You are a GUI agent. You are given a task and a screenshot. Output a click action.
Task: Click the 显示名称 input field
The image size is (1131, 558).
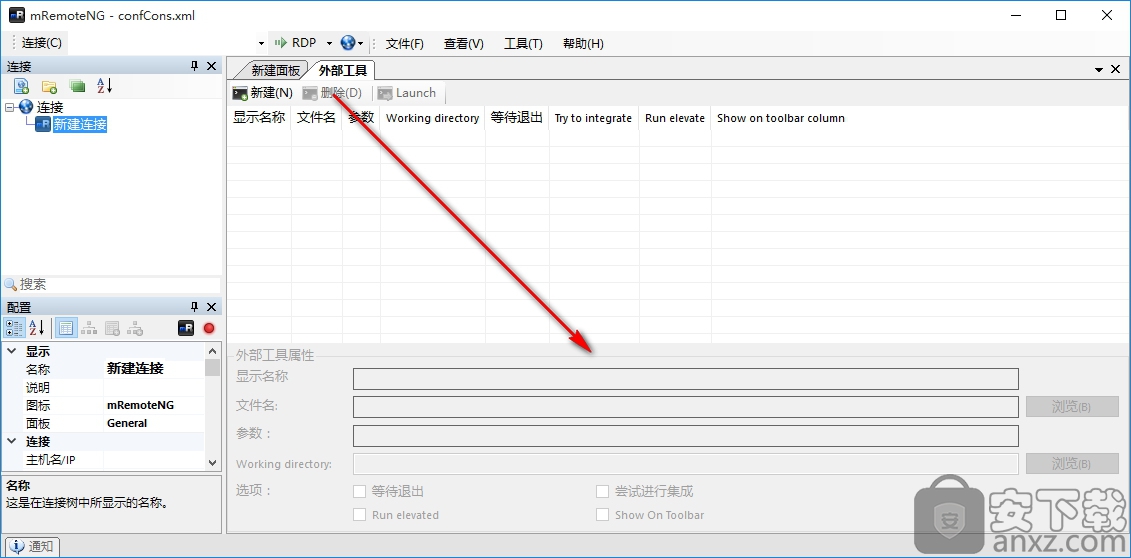[685, 378]
